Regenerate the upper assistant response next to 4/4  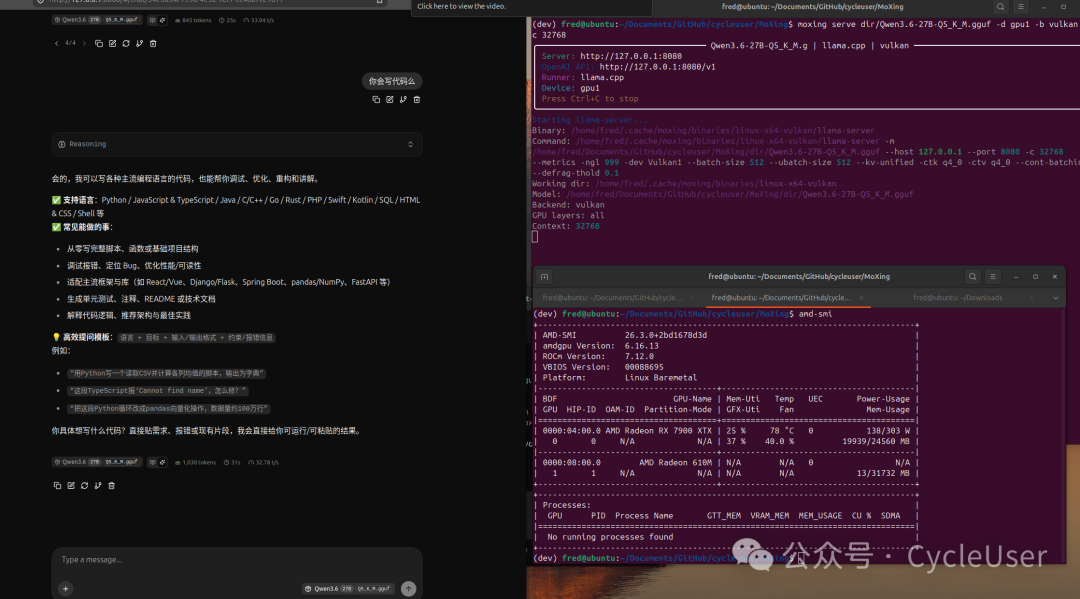point(126,43)
